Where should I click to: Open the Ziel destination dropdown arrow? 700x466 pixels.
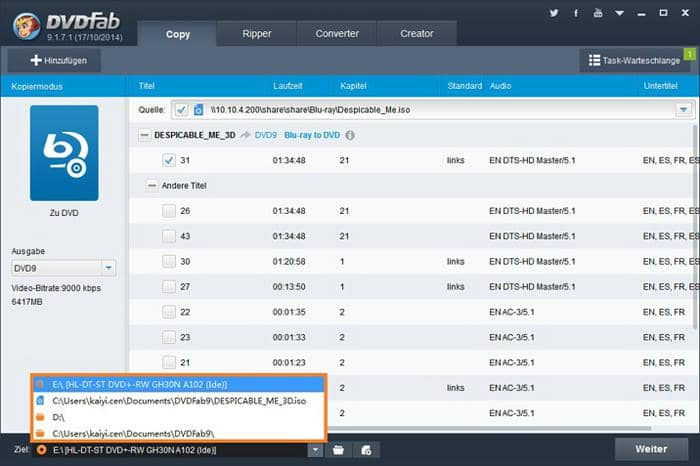pyautogui.click(x=315, y=450)
